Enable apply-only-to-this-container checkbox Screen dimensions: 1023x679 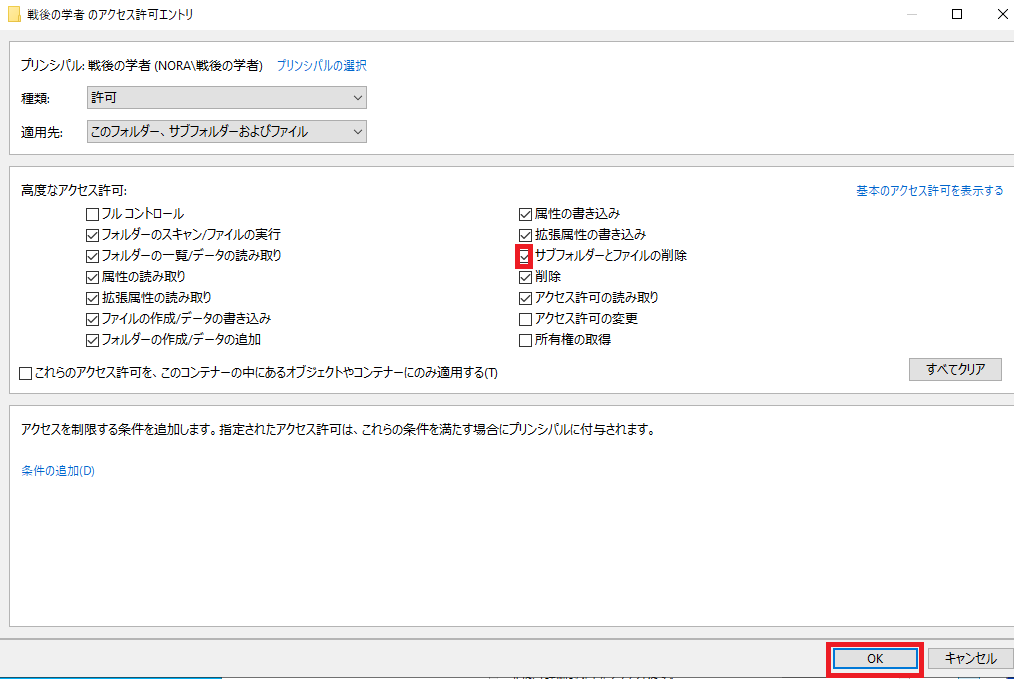pyautogui.click(x=25, y=373)
